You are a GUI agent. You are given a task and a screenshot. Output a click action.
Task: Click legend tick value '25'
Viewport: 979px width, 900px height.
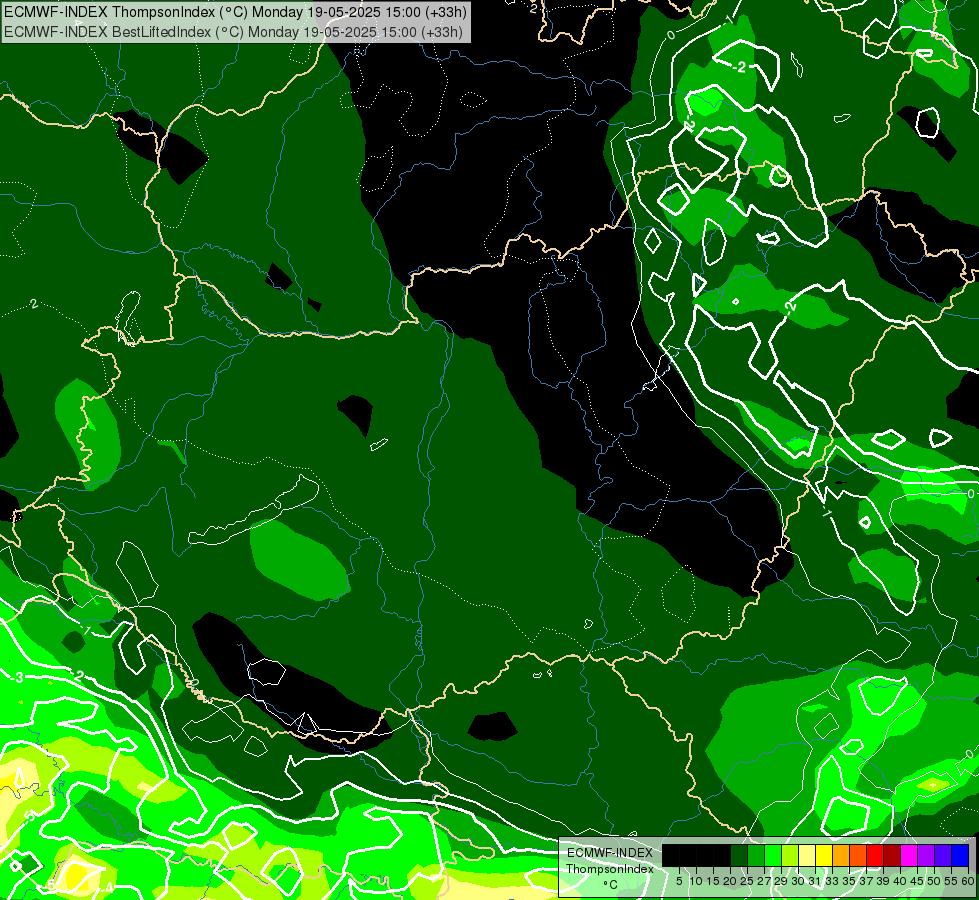(x=747, y=881)
